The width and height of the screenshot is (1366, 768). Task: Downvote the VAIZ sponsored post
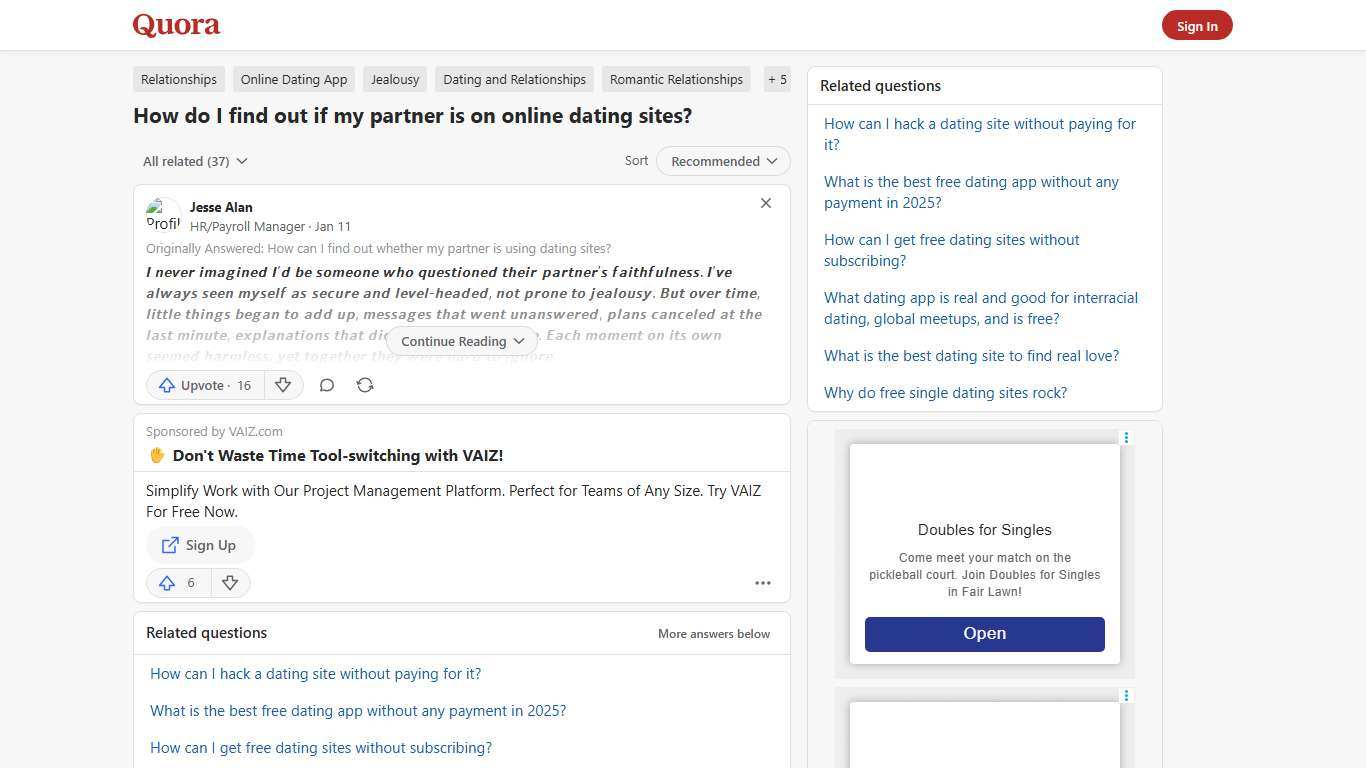coord(230,583)
